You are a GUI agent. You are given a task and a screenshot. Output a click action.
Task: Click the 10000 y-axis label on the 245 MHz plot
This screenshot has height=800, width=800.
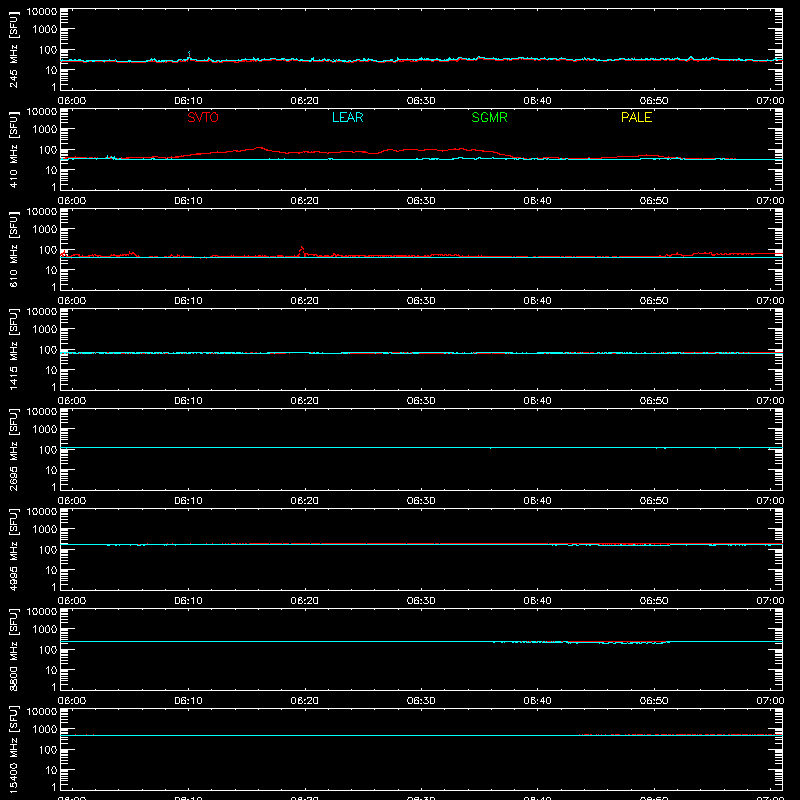click(x=42, y=12)
